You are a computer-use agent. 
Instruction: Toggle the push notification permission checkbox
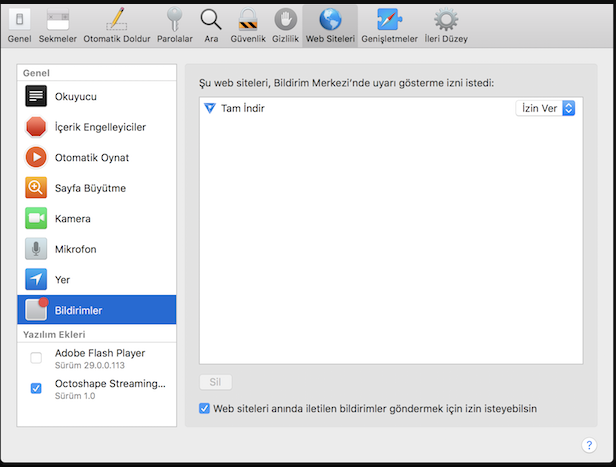[205, 408]
